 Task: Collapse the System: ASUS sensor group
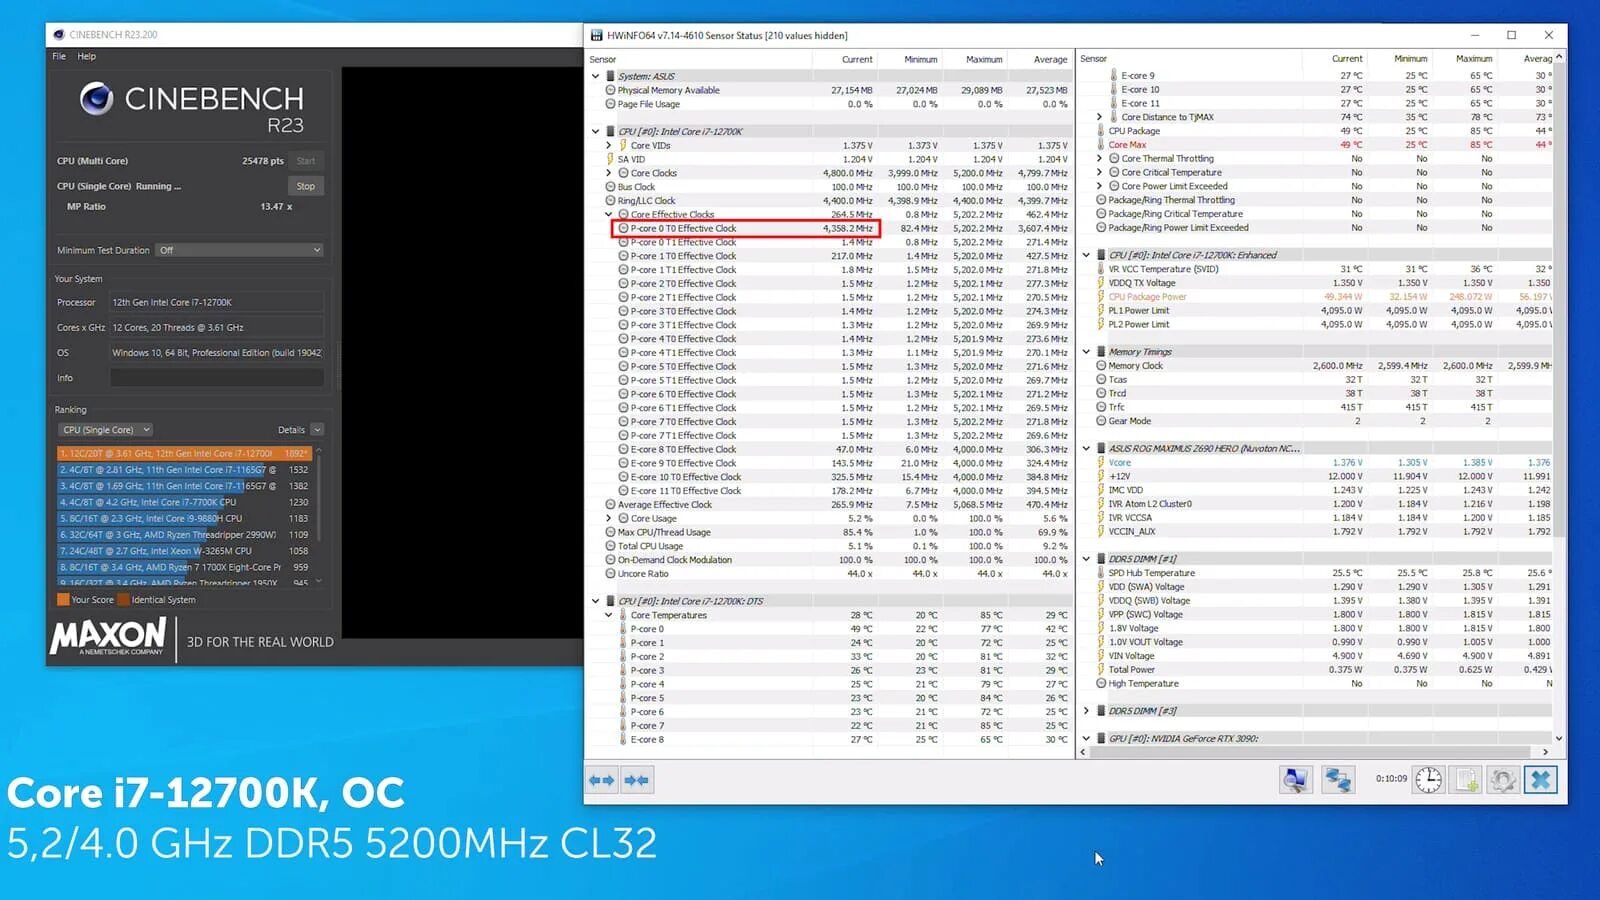tap(596, 76)
